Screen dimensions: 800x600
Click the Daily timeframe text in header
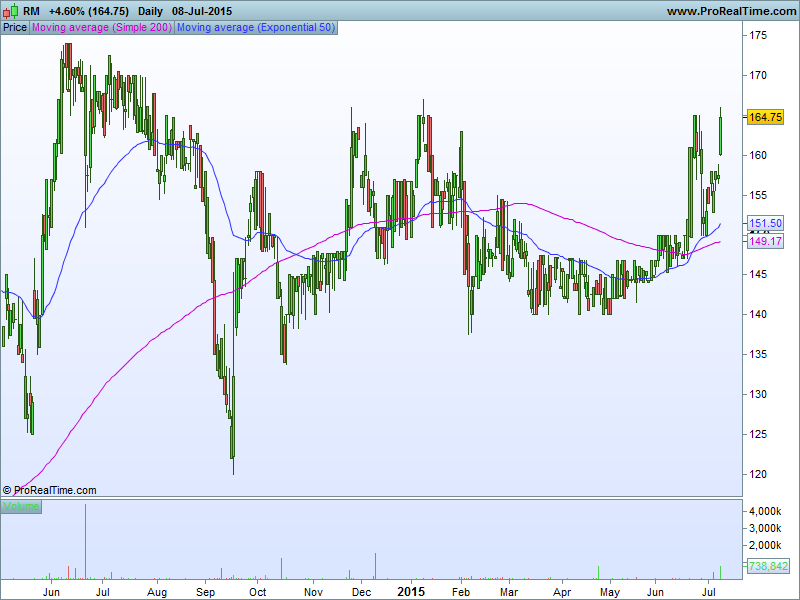(150, 11)
